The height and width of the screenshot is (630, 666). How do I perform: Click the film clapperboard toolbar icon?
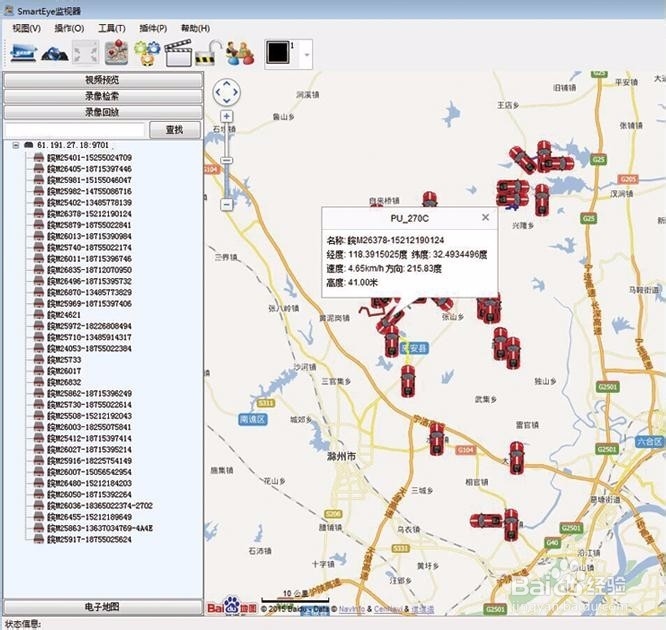(x=178, y=53)
